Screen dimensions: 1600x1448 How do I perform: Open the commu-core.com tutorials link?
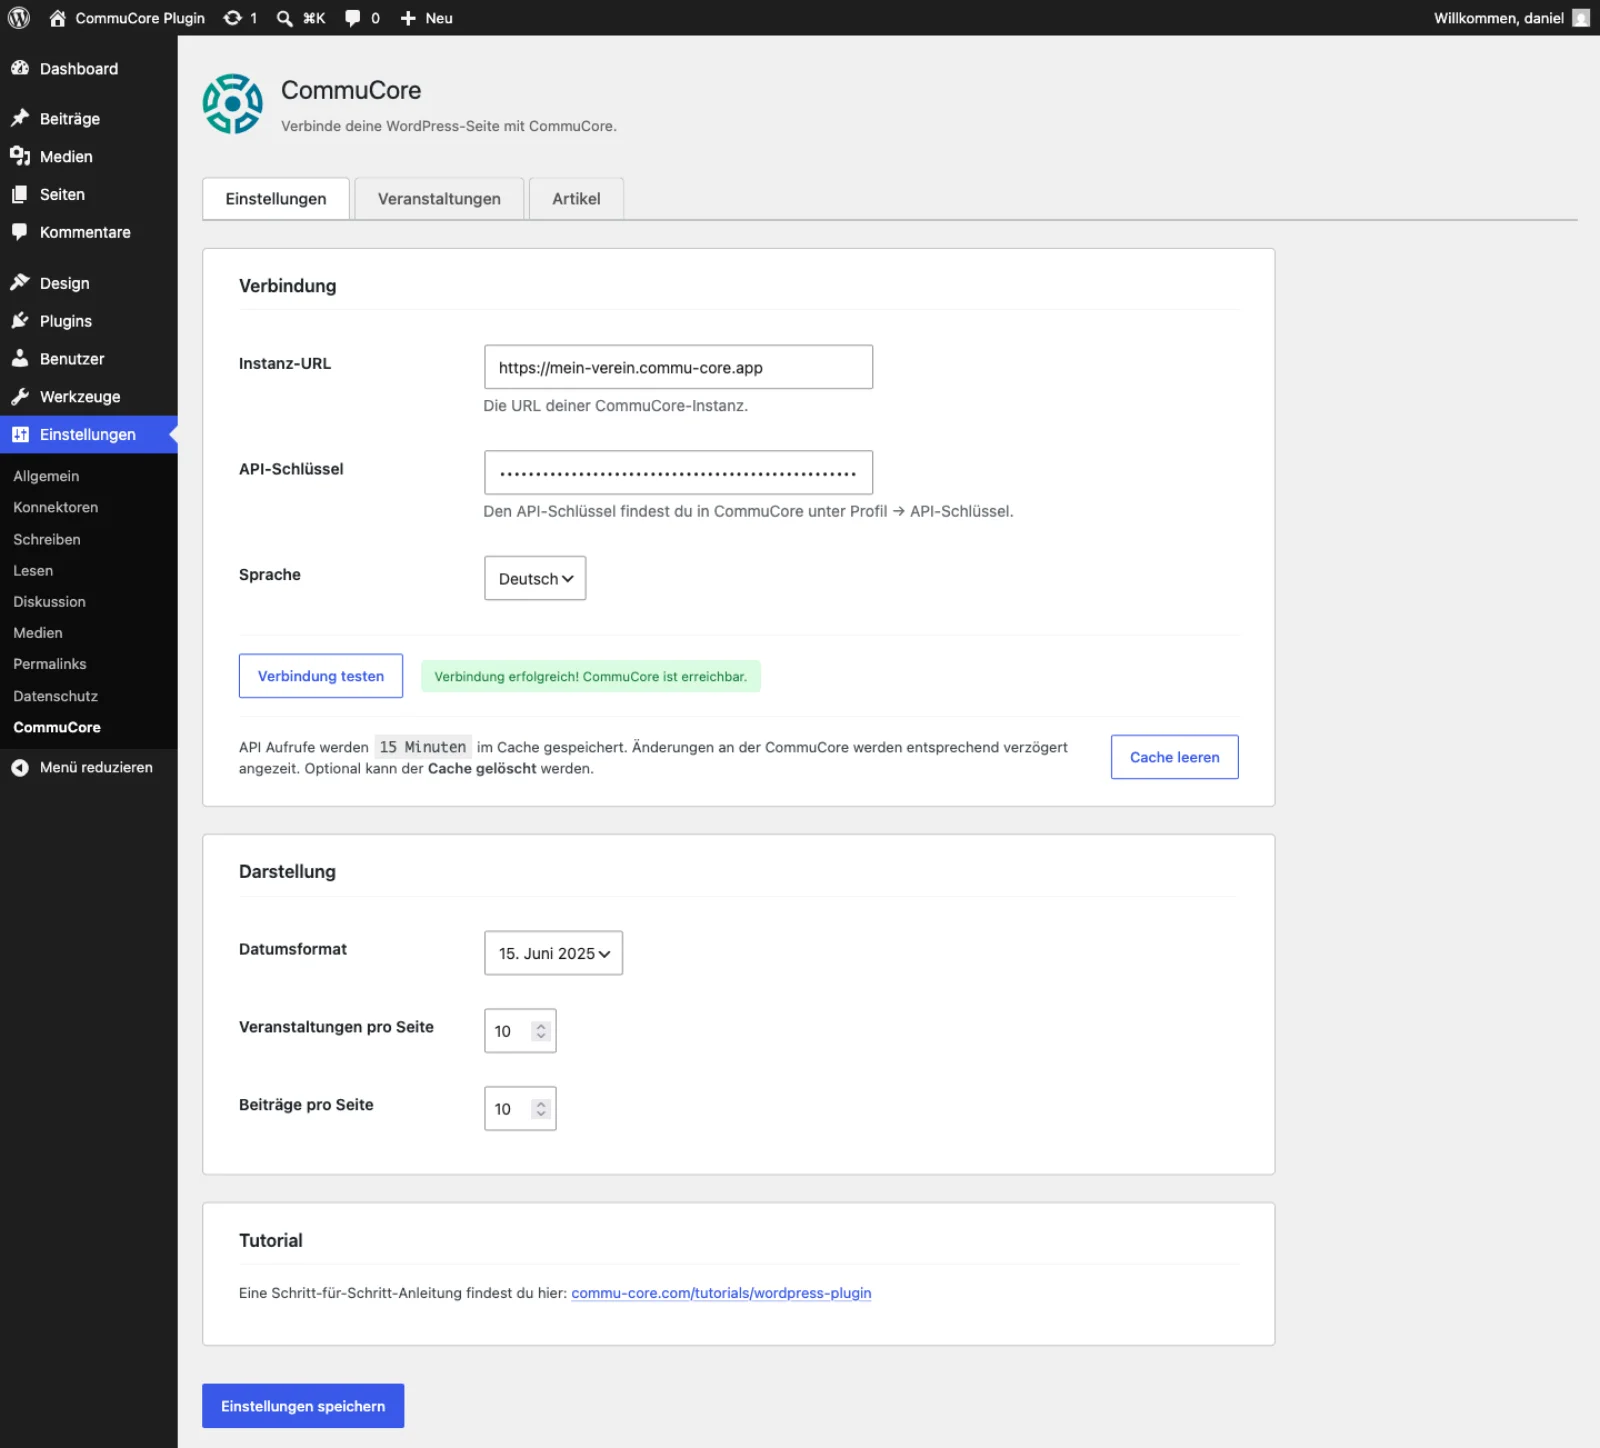(721, 1293)
